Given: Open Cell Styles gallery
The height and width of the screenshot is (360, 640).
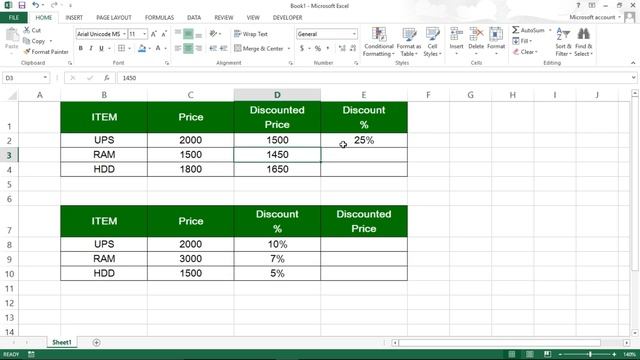Looking at the screenshot, I should tap(432, 42).
